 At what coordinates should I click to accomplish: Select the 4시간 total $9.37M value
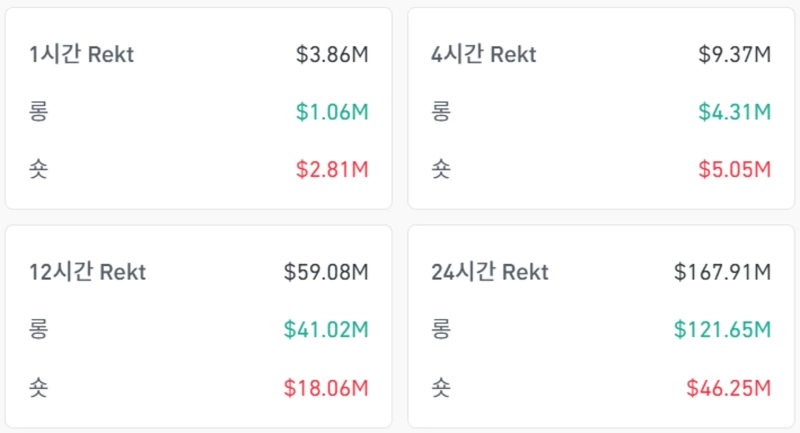click(734, 54)
